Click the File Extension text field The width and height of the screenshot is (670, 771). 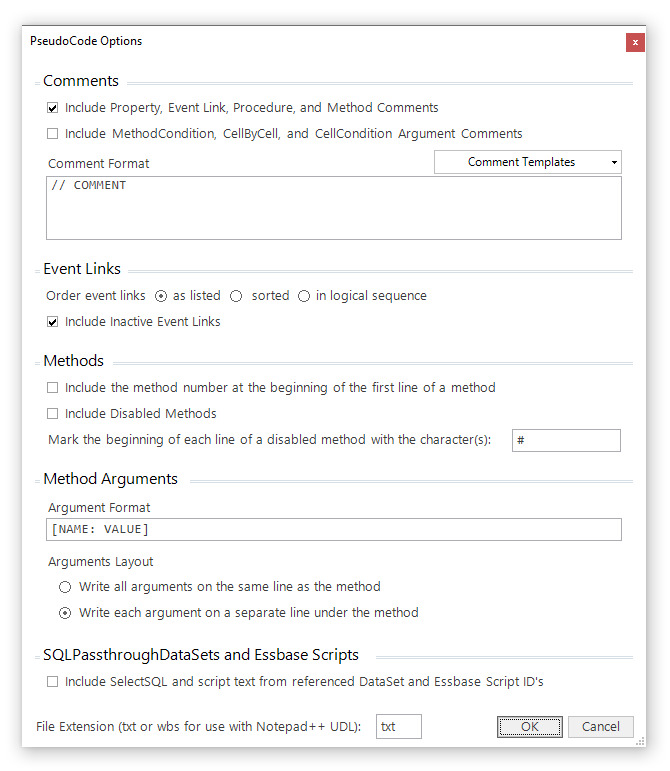coord(399,727)
